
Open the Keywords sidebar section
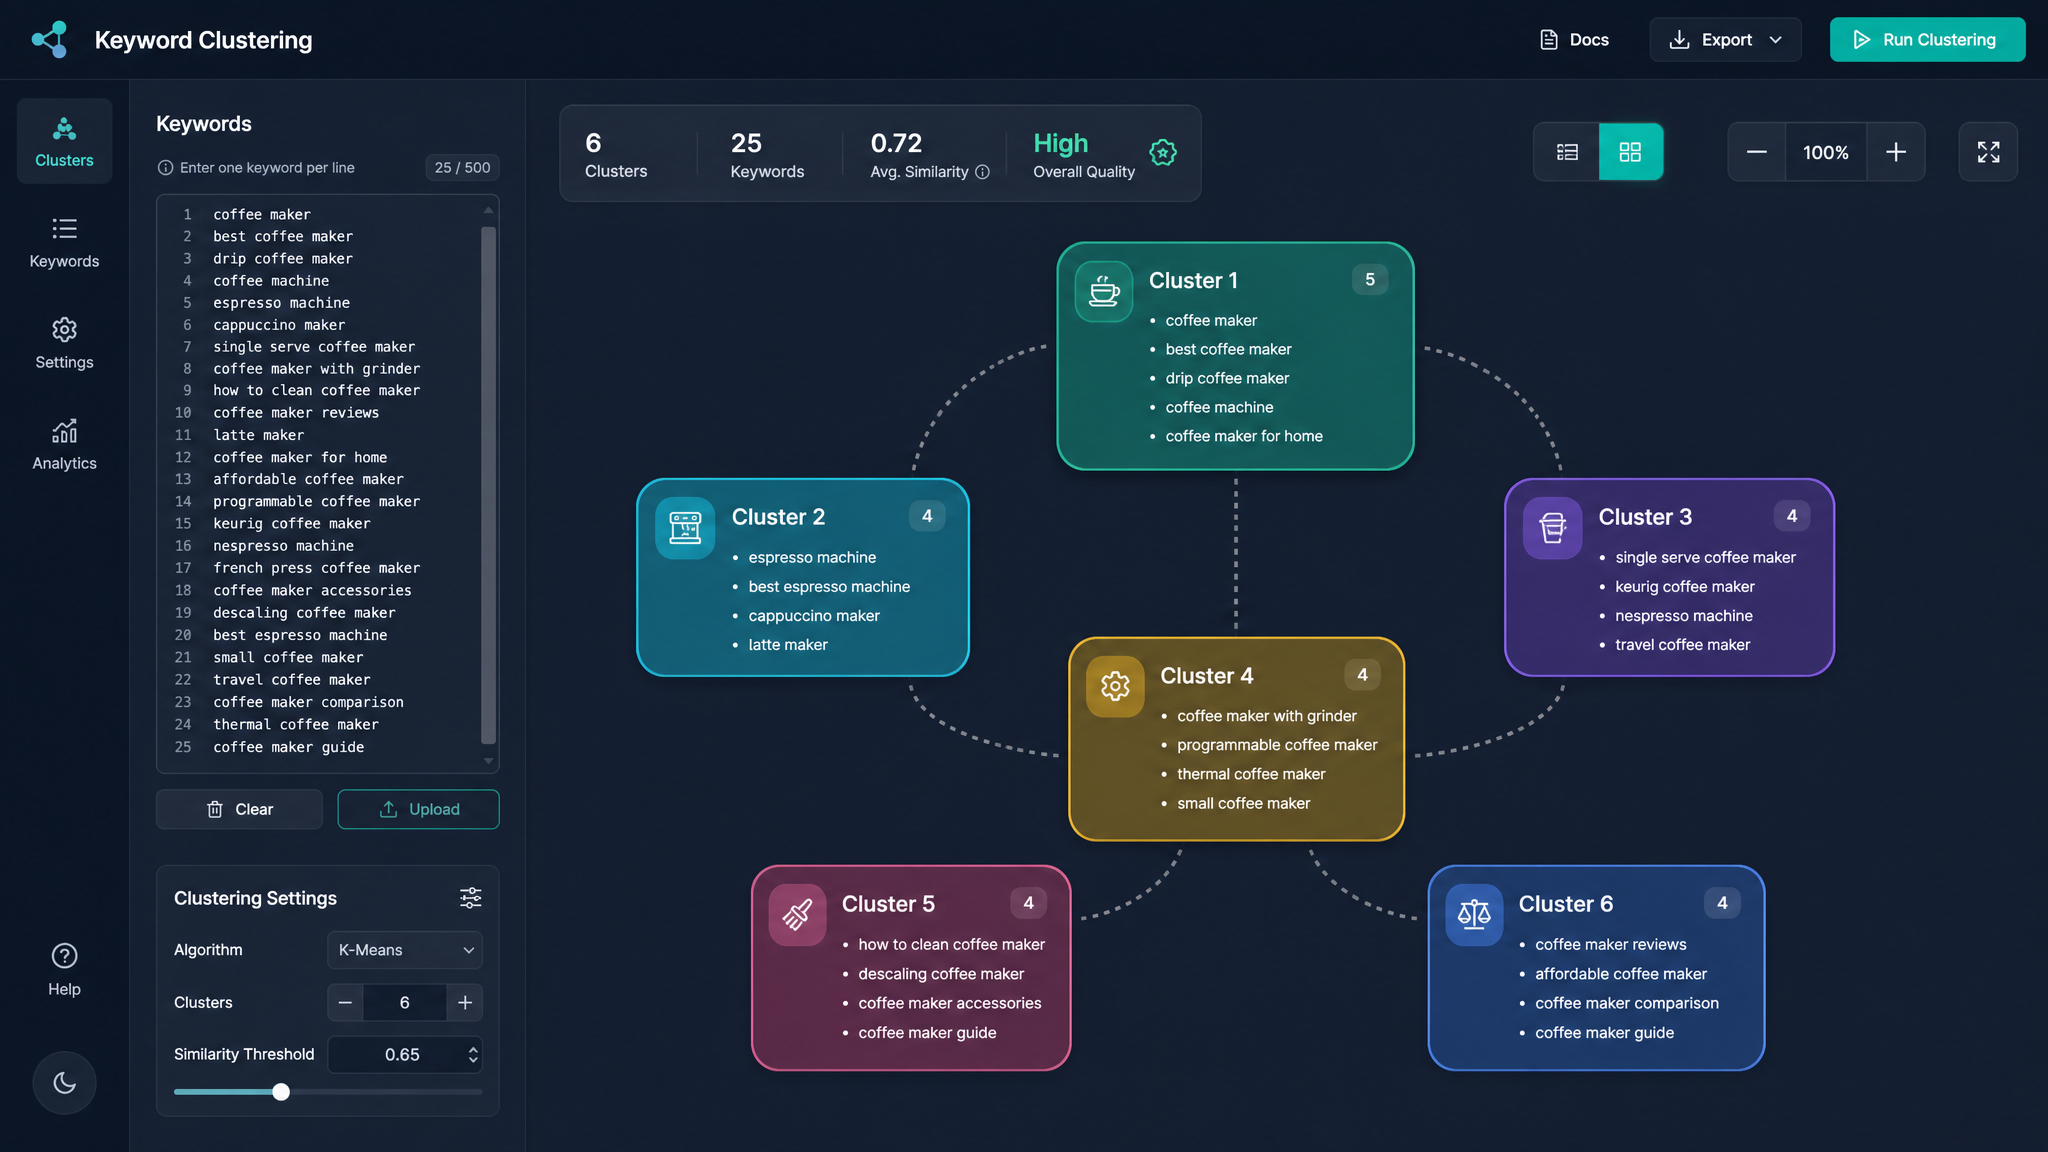64,242
